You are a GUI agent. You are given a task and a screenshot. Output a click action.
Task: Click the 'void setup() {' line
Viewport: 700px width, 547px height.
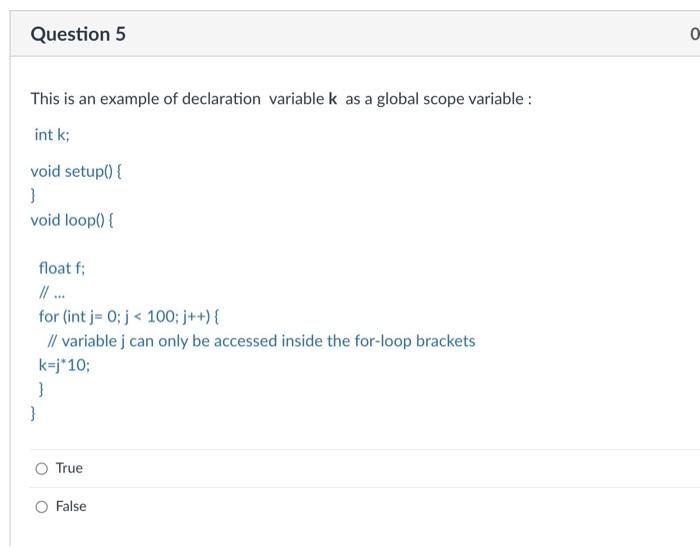click(x=76, y=171)
